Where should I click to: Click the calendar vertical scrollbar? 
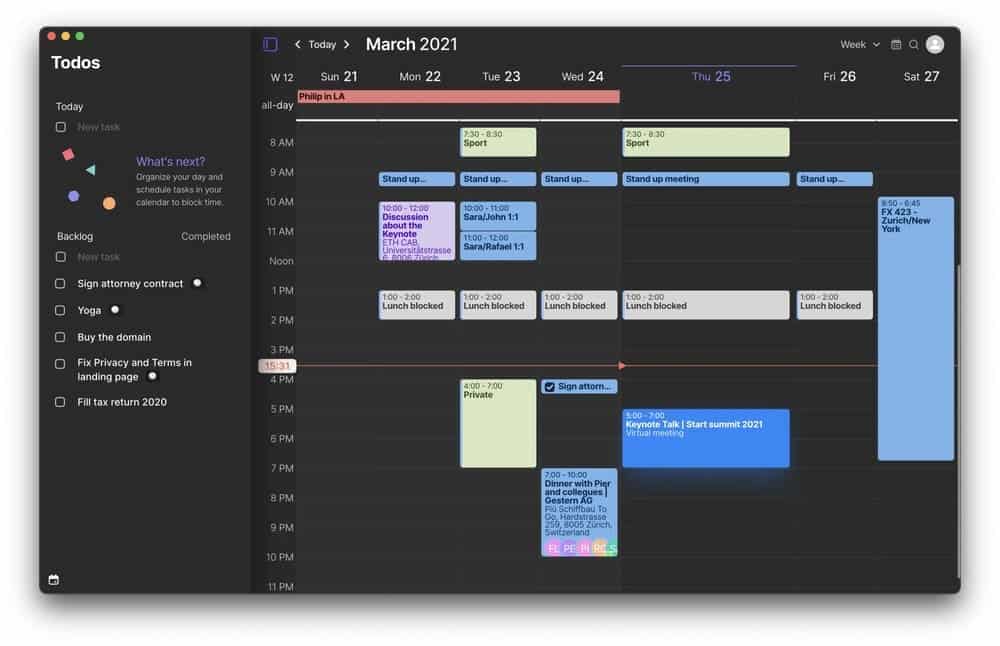point(958,421)
